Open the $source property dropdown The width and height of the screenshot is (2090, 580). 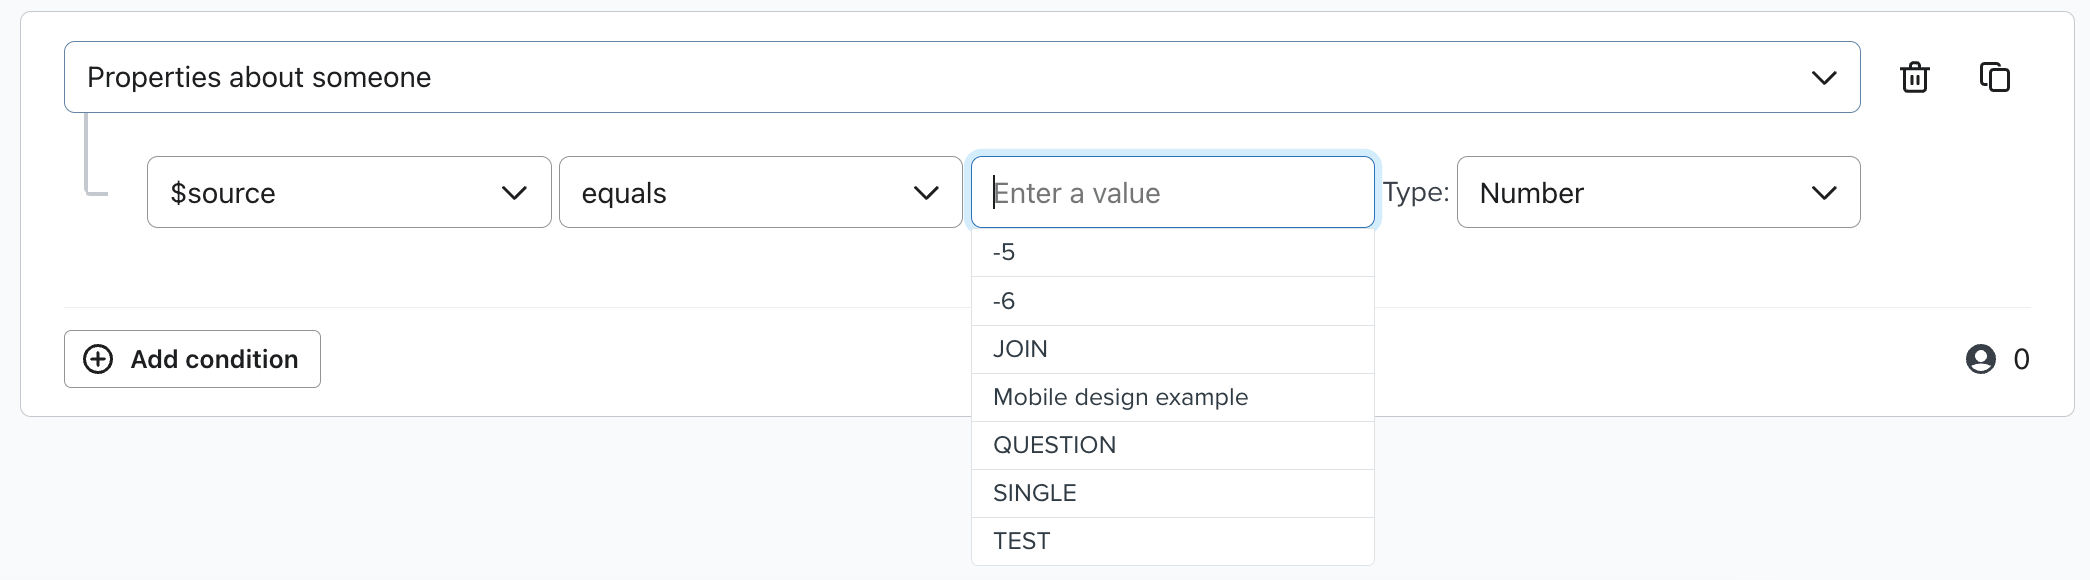tap(348, 192)
